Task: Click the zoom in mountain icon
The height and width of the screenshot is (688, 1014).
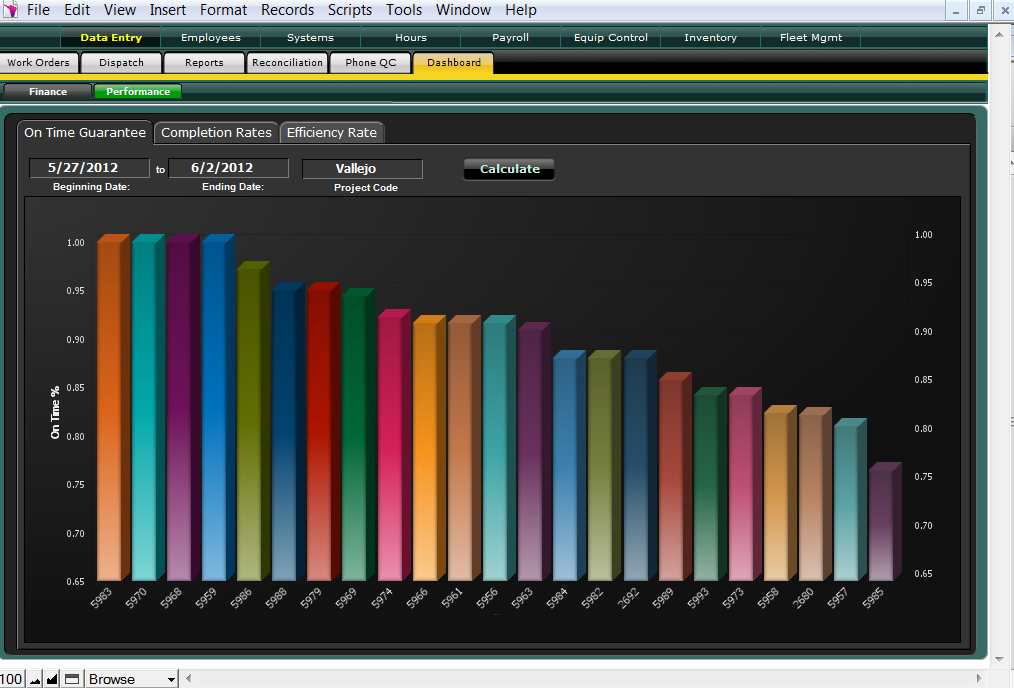Action: [x=53, y=679]
